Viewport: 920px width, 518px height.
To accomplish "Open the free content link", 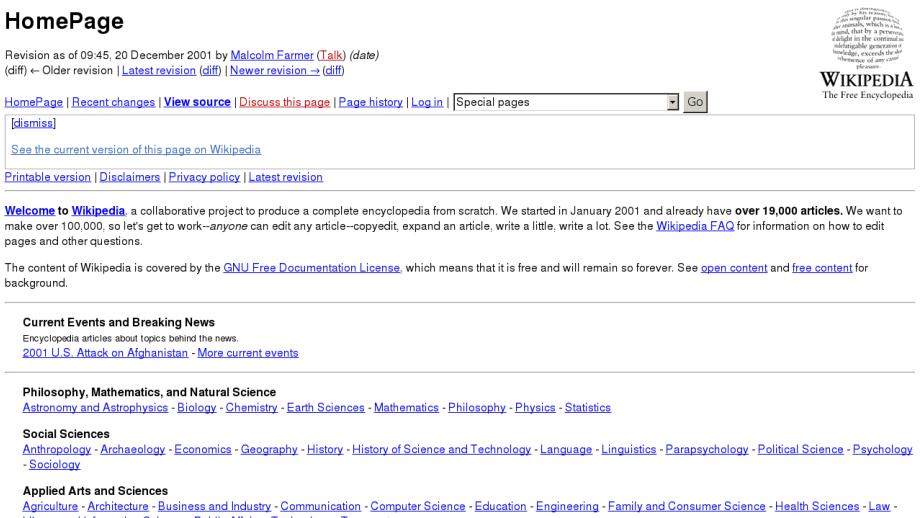I will tap(822, 268).
